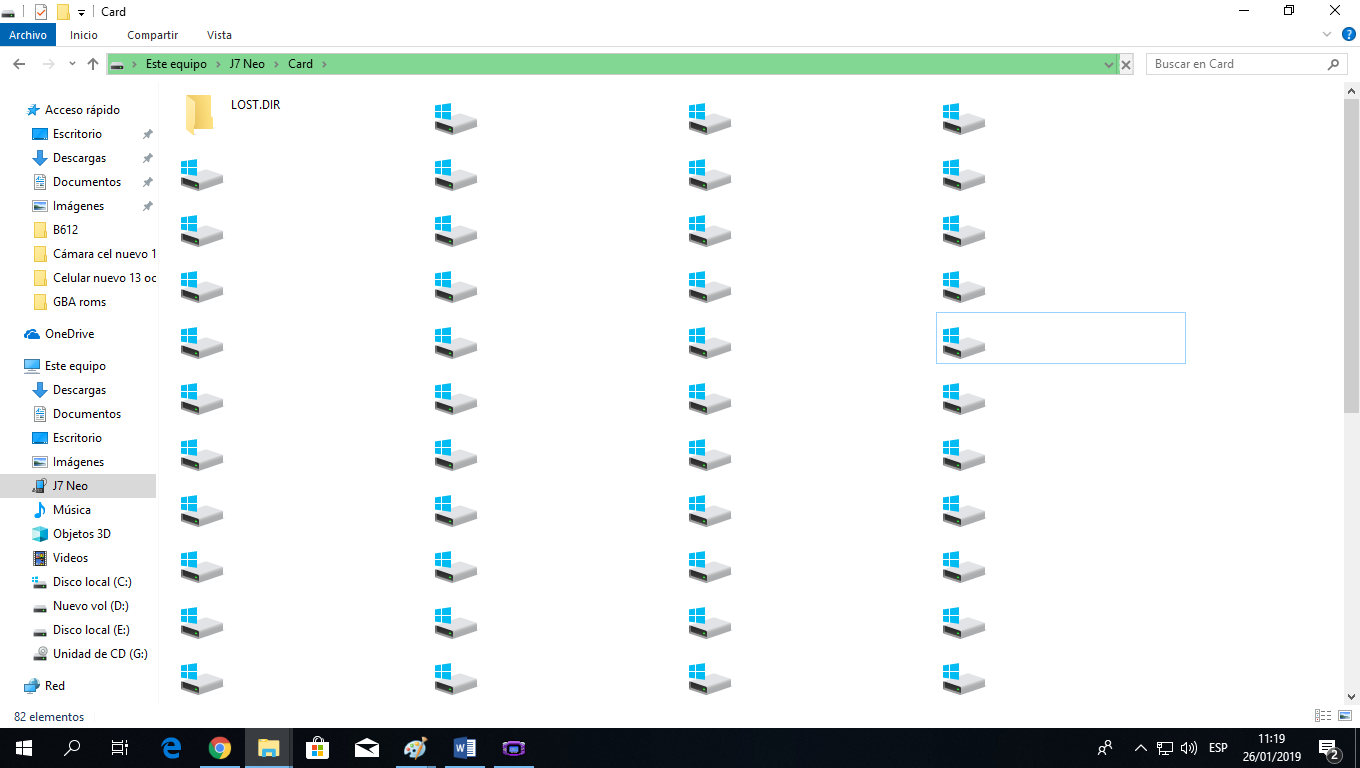This screenshot has height=768, width=1360.
Task: Click the '82 elementos' status text
Action: pos(49,717)
